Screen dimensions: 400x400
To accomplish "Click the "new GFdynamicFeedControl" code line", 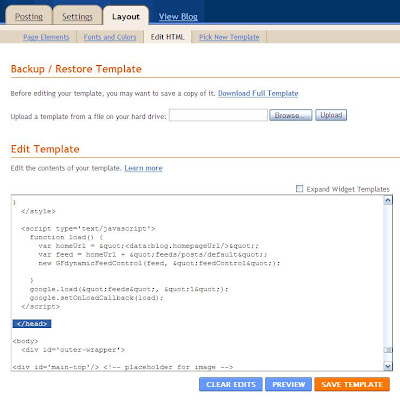I will point(159,263).
